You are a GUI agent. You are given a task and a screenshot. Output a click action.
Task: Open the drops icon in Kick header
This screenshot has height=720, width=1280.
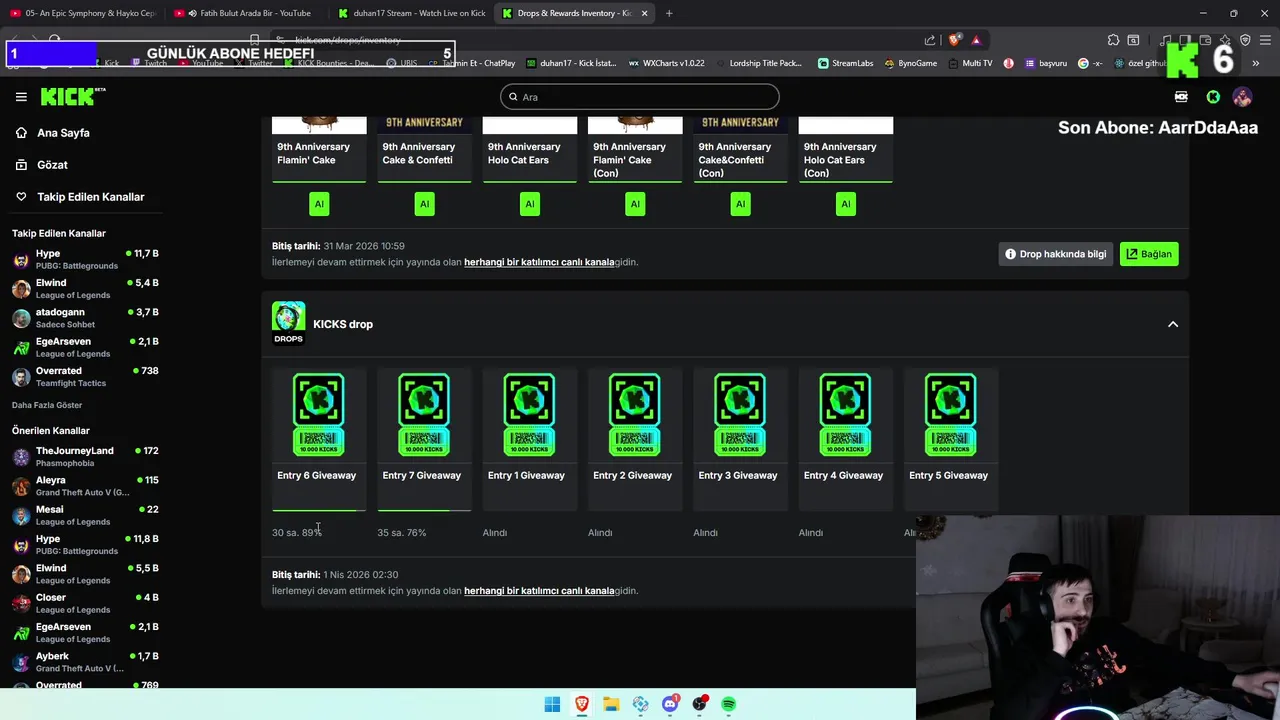[1182, 97]
